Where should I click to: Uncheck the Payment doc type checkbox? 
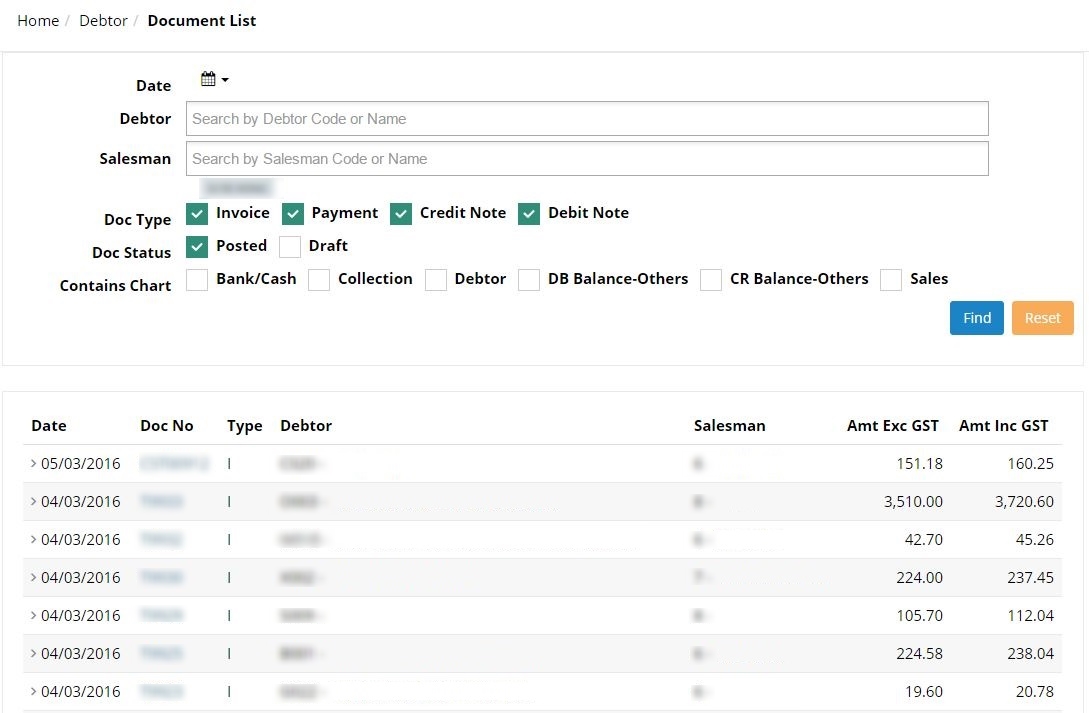coord(292,214)
